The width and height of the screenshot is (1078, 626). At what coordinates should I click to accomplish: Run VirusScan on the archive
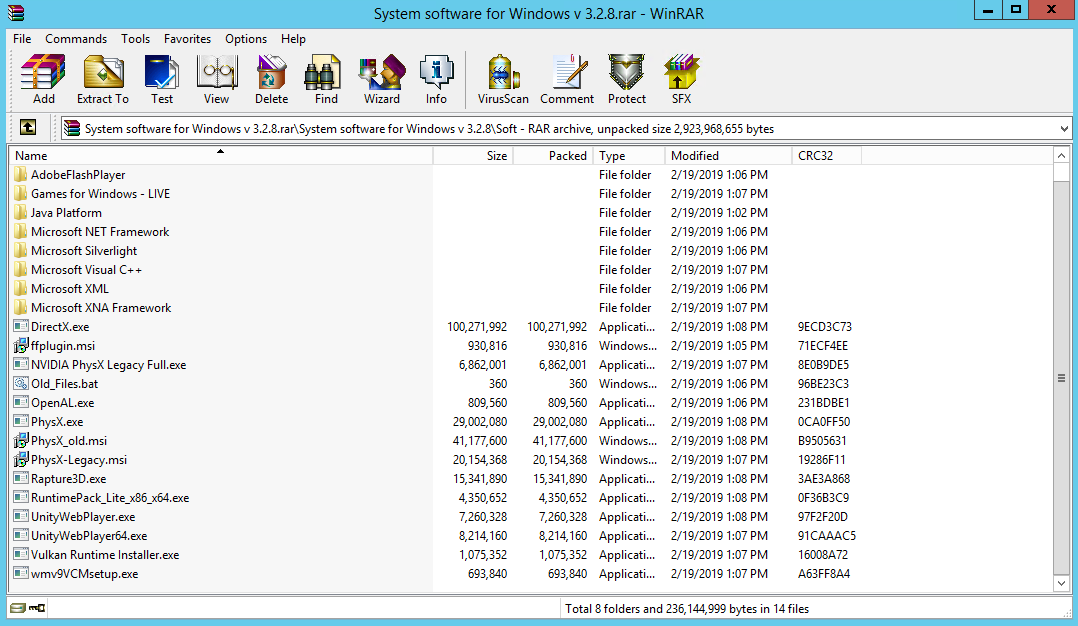(x=503, y=79)
